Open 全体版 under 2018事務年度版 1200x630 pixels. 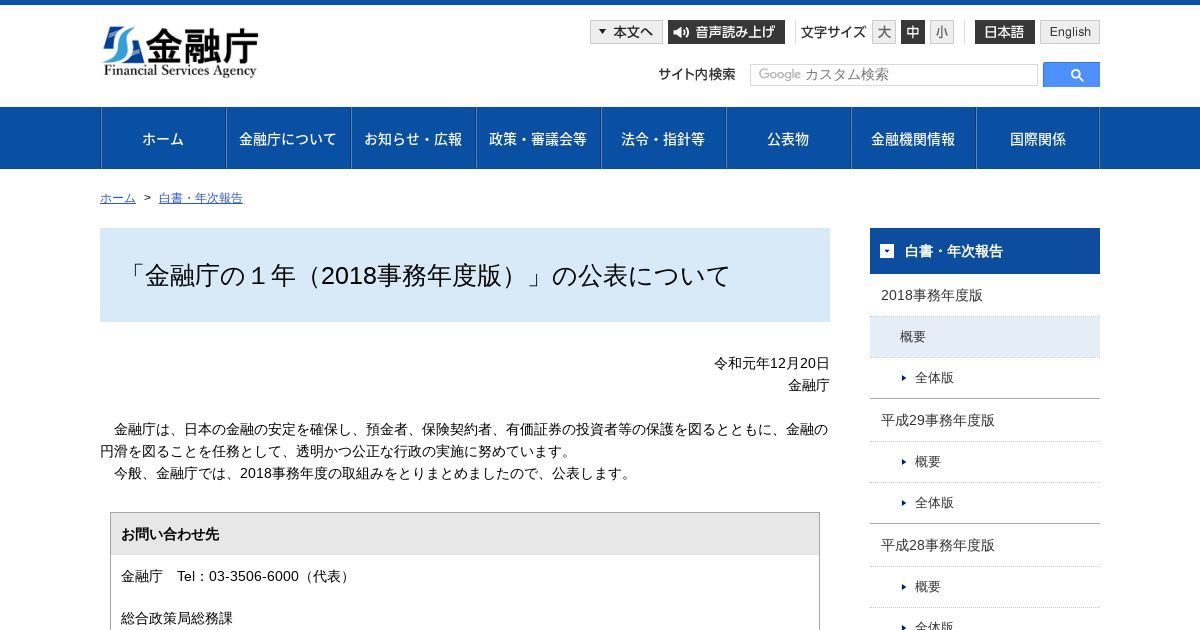tap(985, 378)
